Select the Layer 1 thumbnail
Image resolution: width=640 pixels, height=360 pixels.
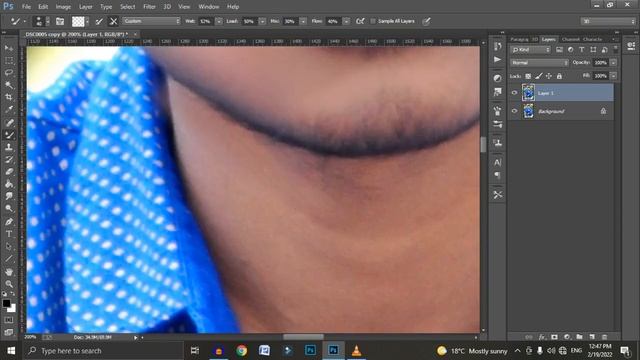point(528,93)
